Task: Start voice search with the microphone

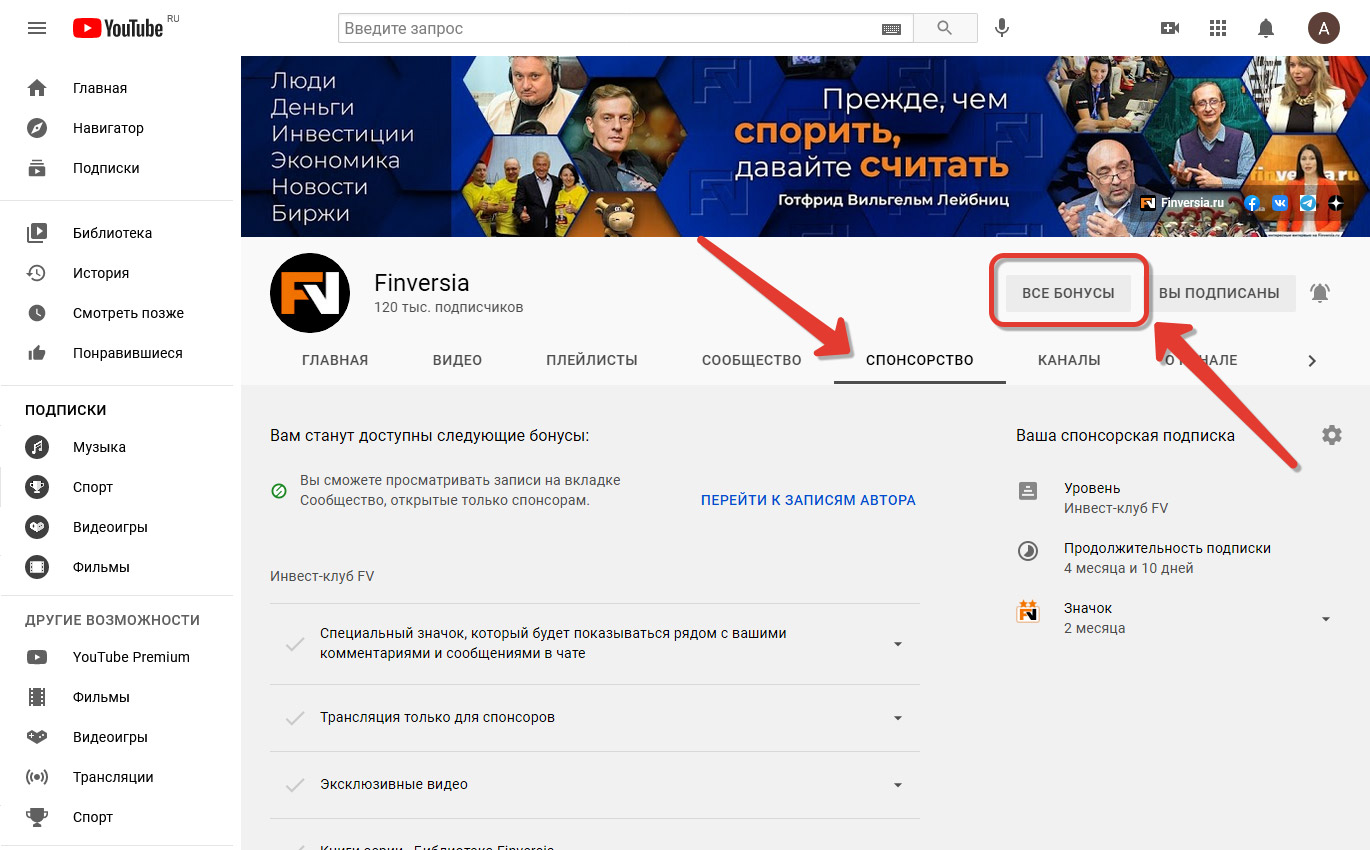Action: point(1001,28)
